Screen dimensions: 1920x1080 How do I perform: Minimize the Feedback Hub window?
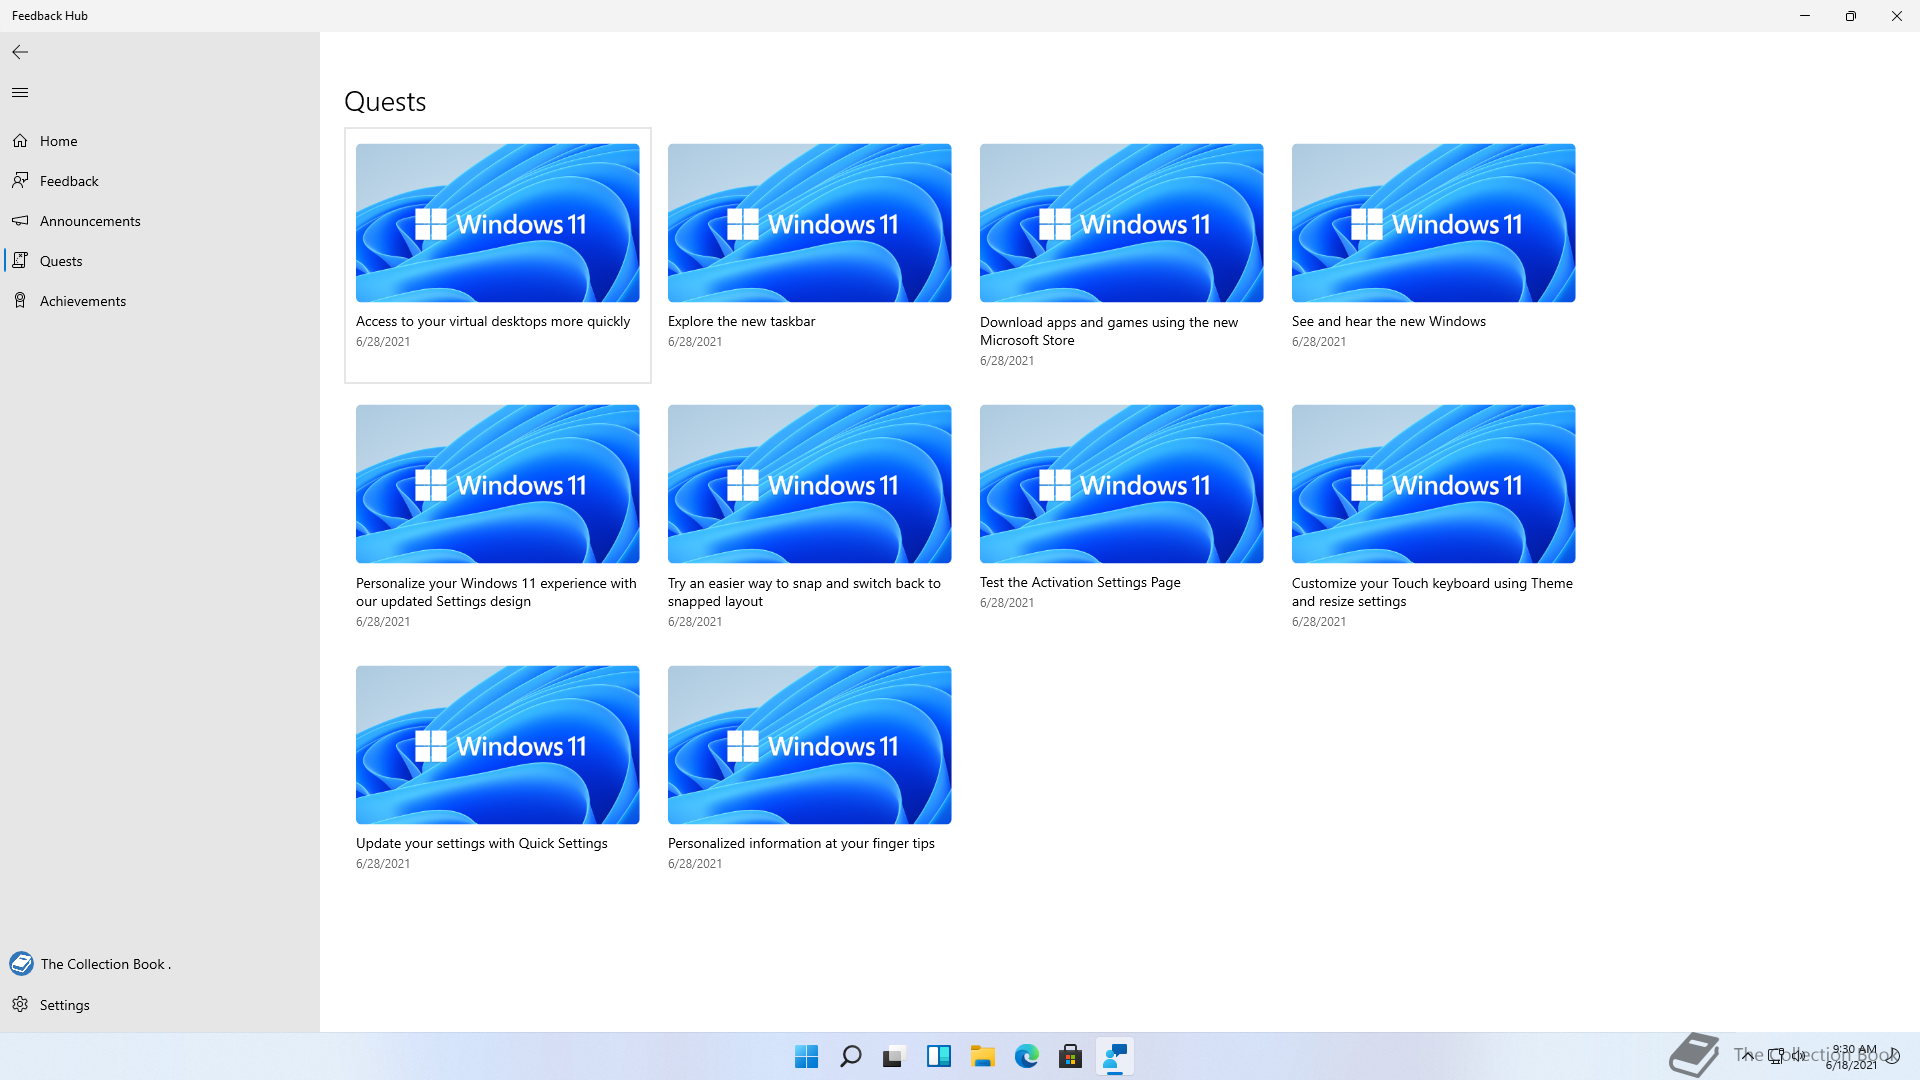point(1805,16)
